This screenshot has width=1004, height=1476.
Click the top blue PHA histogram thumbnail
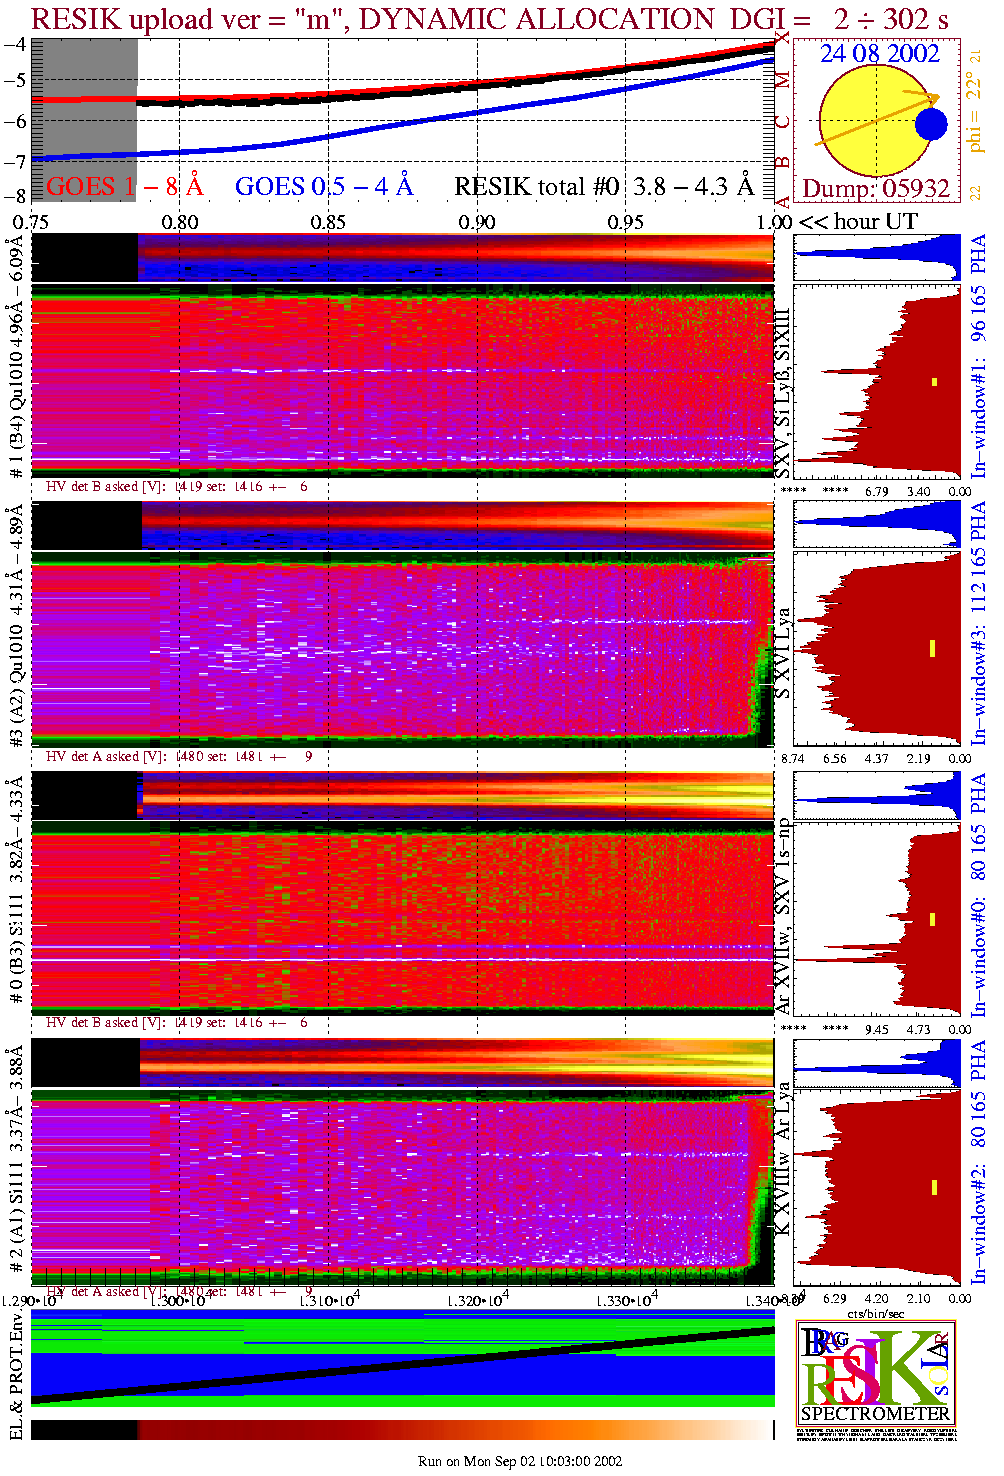pos(877,258)
